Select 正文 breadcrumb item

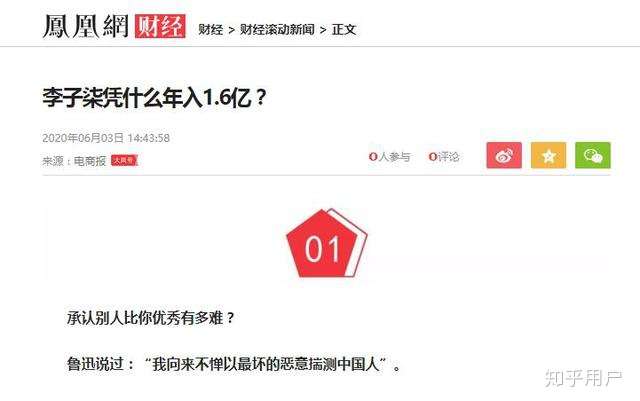click(x=344, y=29)
